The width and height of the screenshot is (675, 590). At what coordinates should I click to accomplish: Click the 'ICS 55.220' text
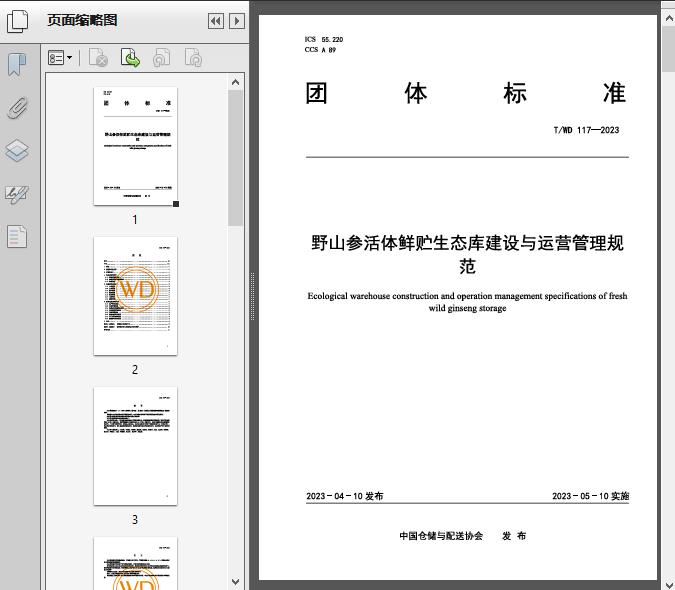[x=324, y=39]
